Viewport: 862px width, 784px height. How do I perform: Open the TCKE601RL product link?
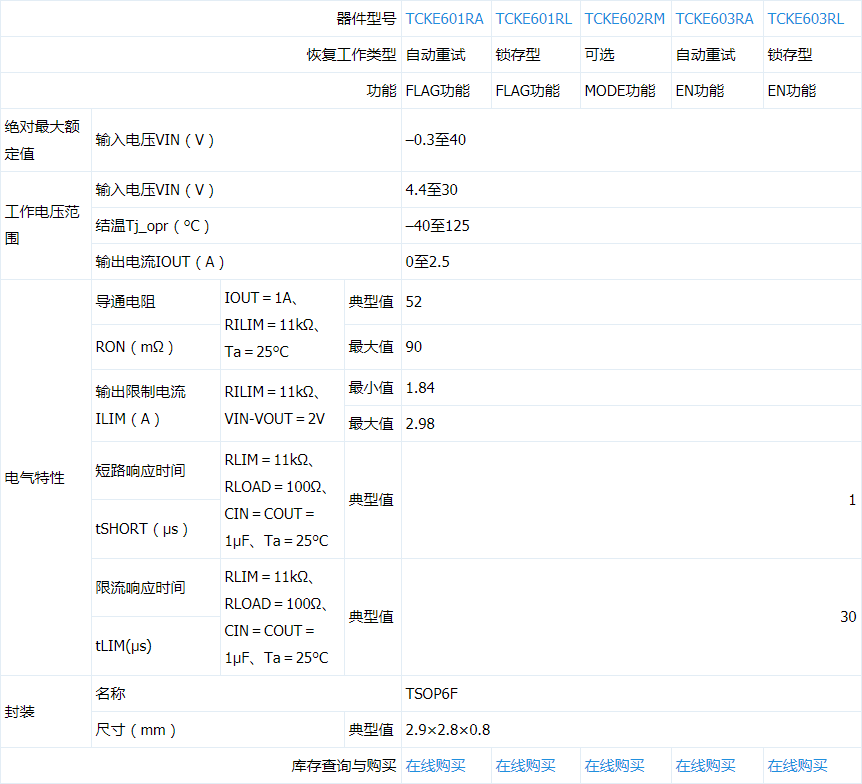point(532,18)
